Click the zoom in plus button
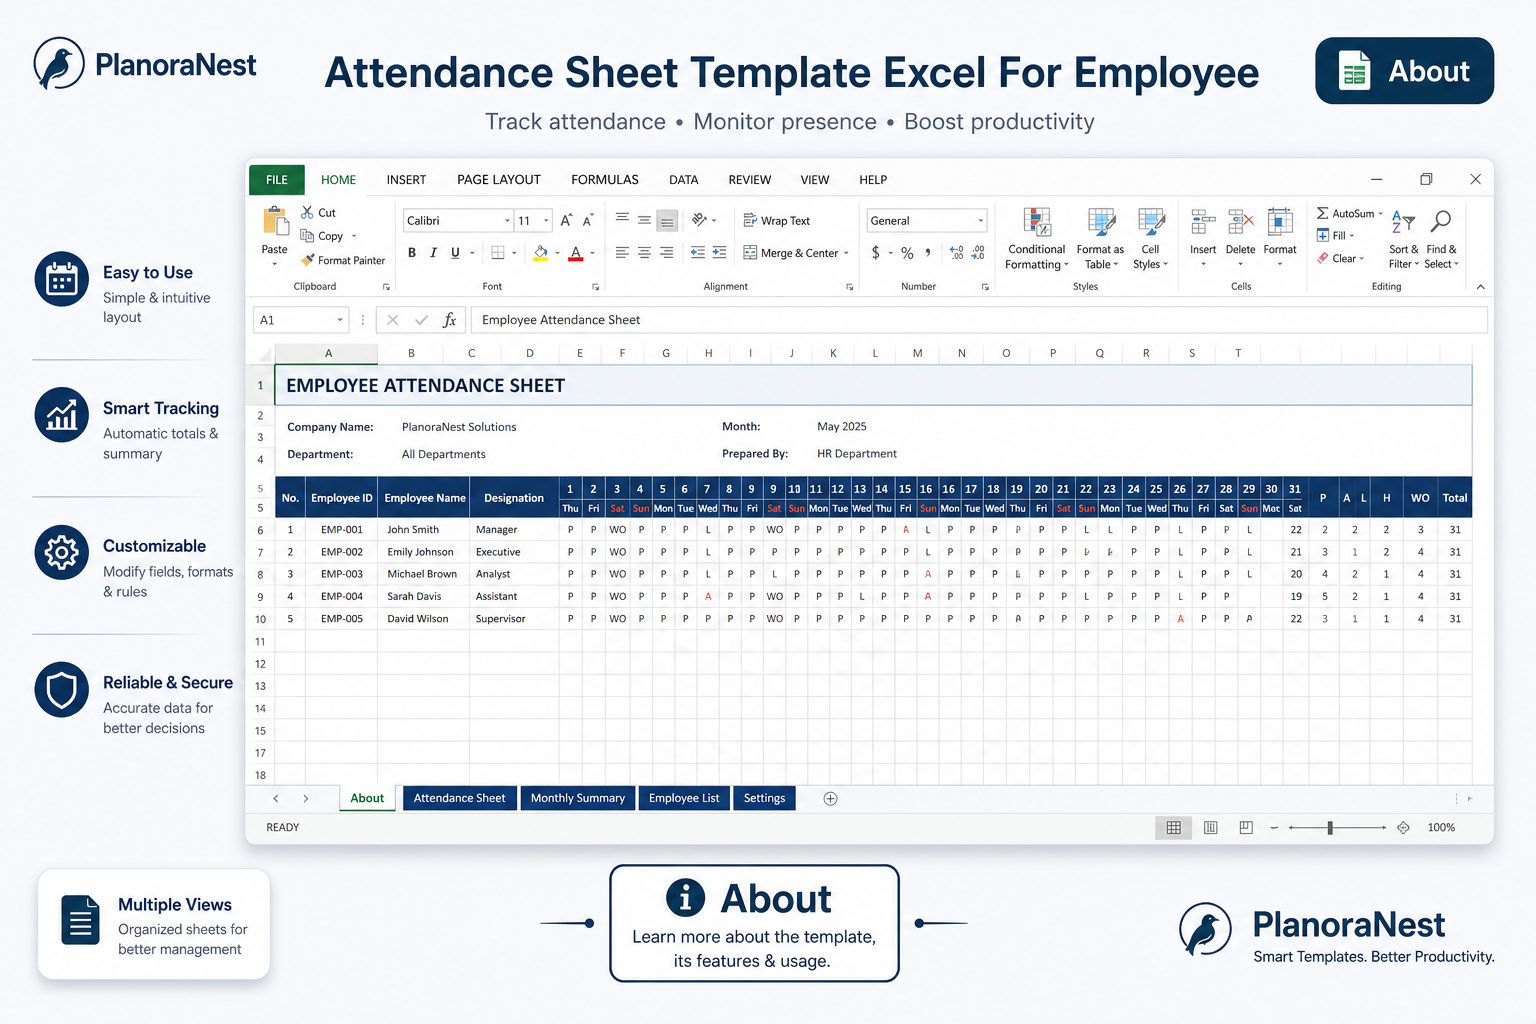 click(1404, 828)
